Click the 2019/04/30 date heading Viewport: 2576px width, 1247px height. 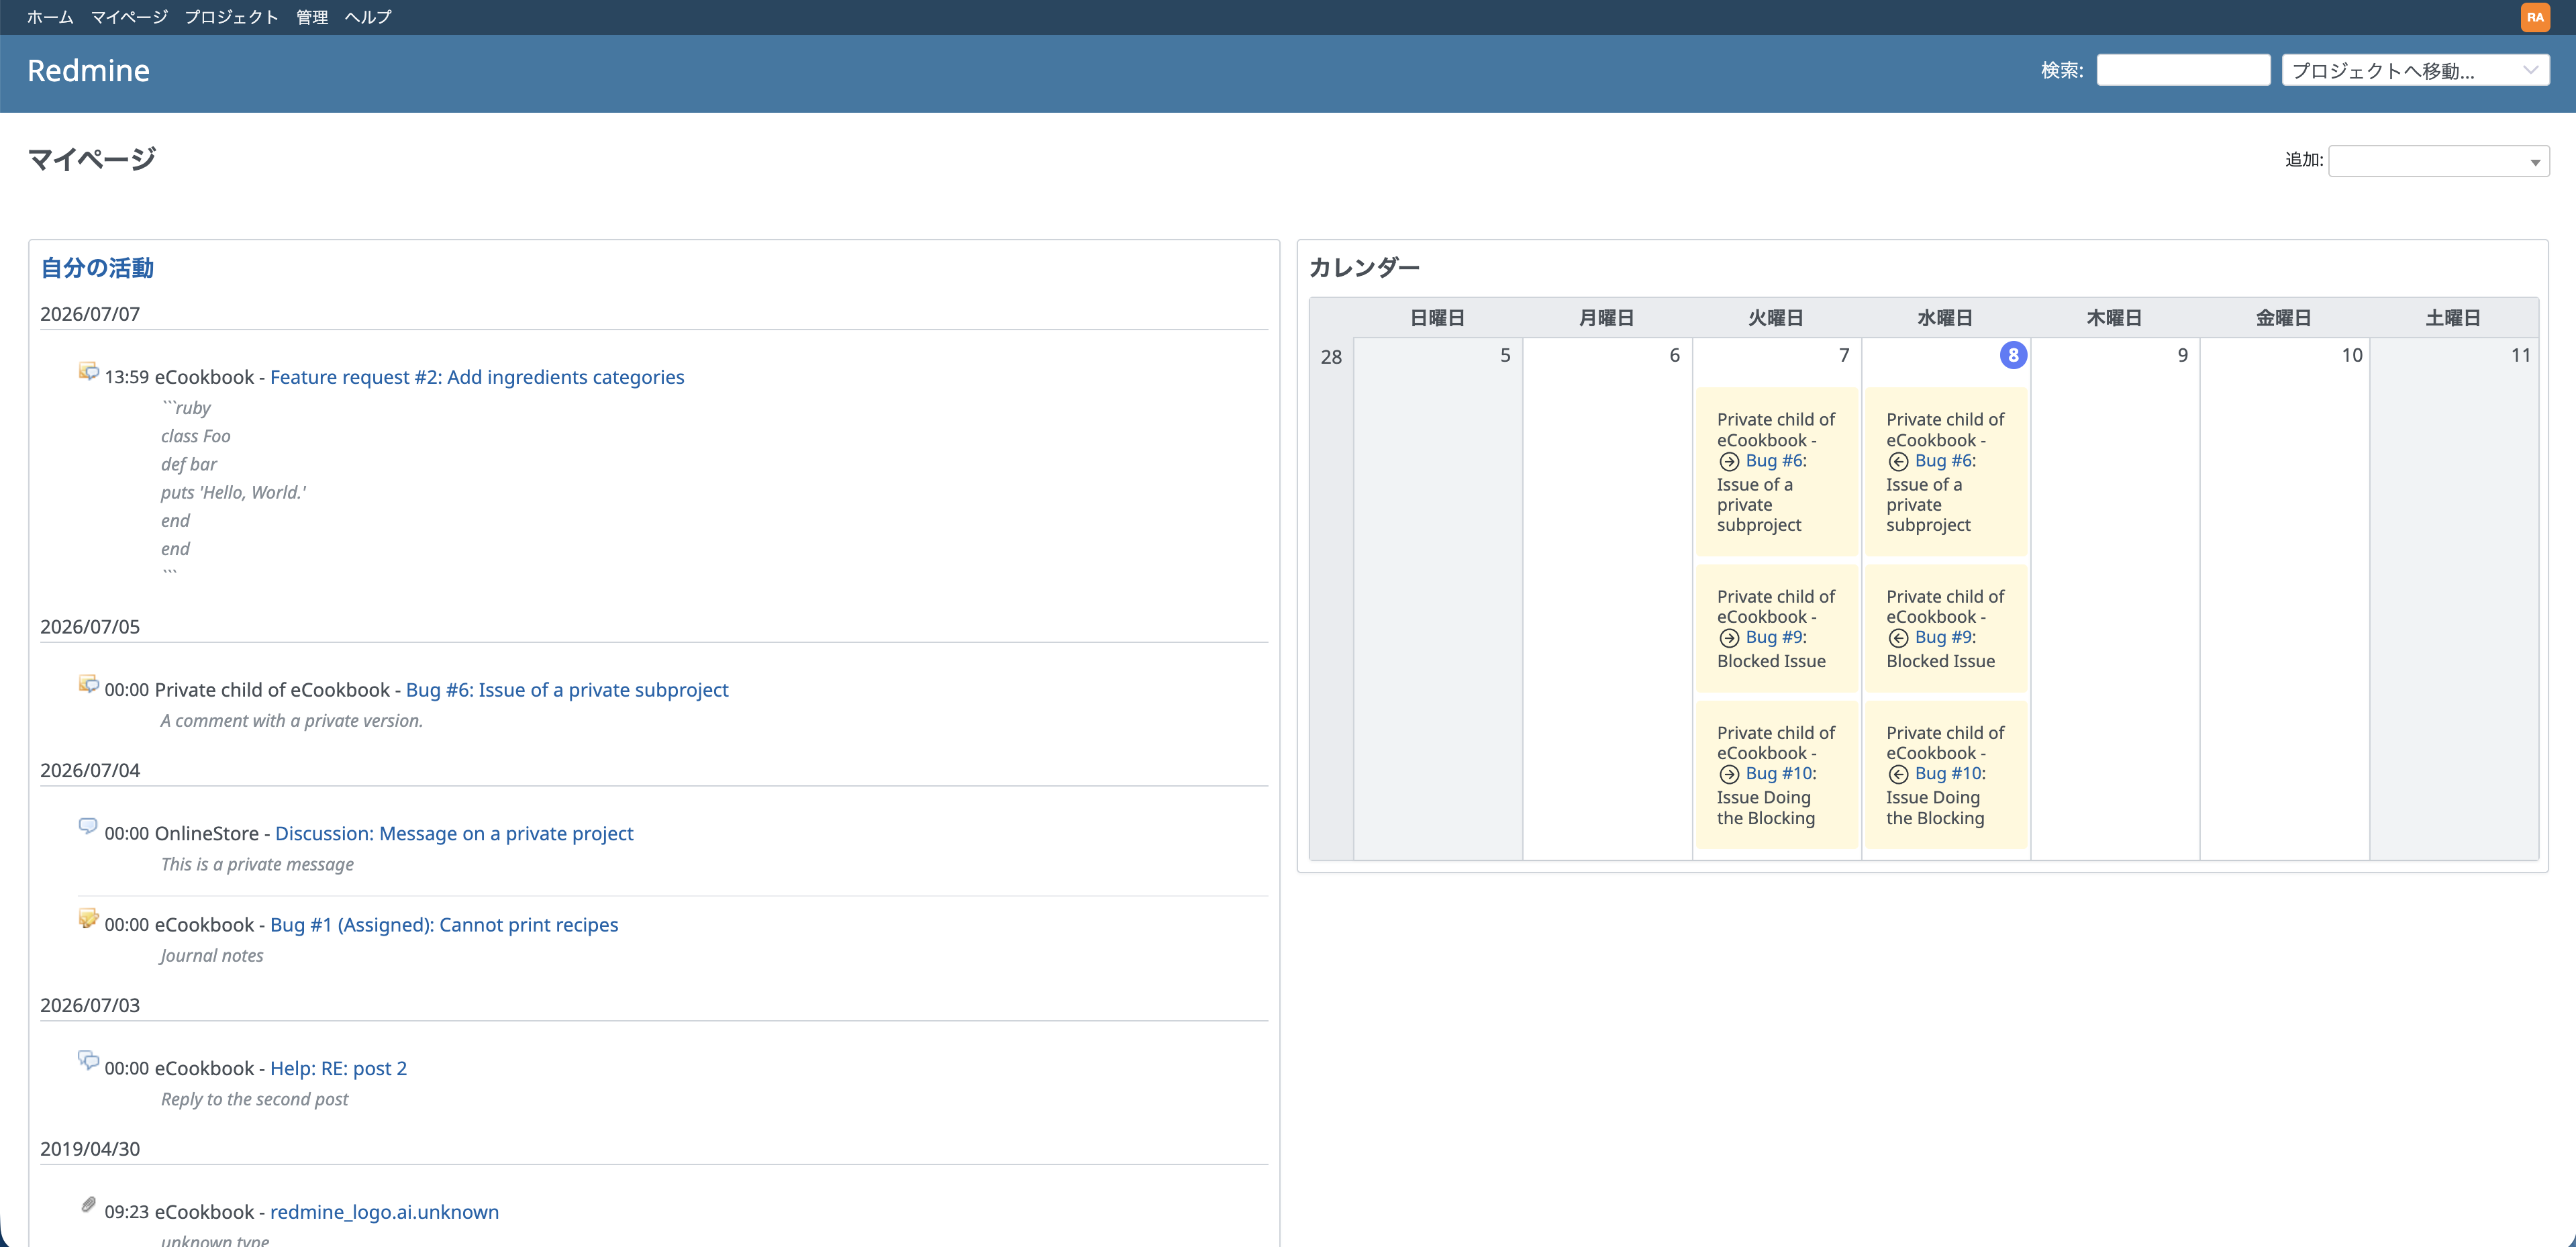(x=90, y=1149)
